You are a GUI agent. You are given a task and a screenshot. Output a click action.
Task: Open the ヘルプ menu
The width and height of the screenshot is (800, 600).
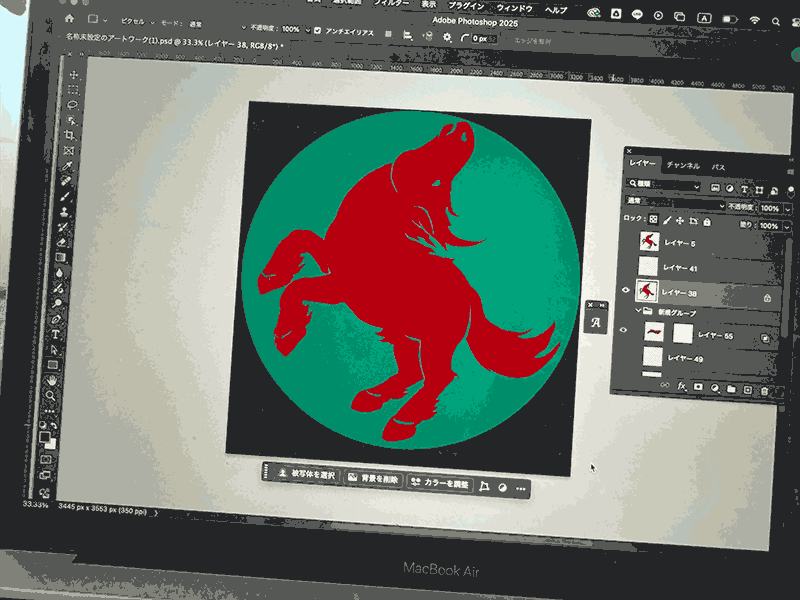[x=556, y=10]
